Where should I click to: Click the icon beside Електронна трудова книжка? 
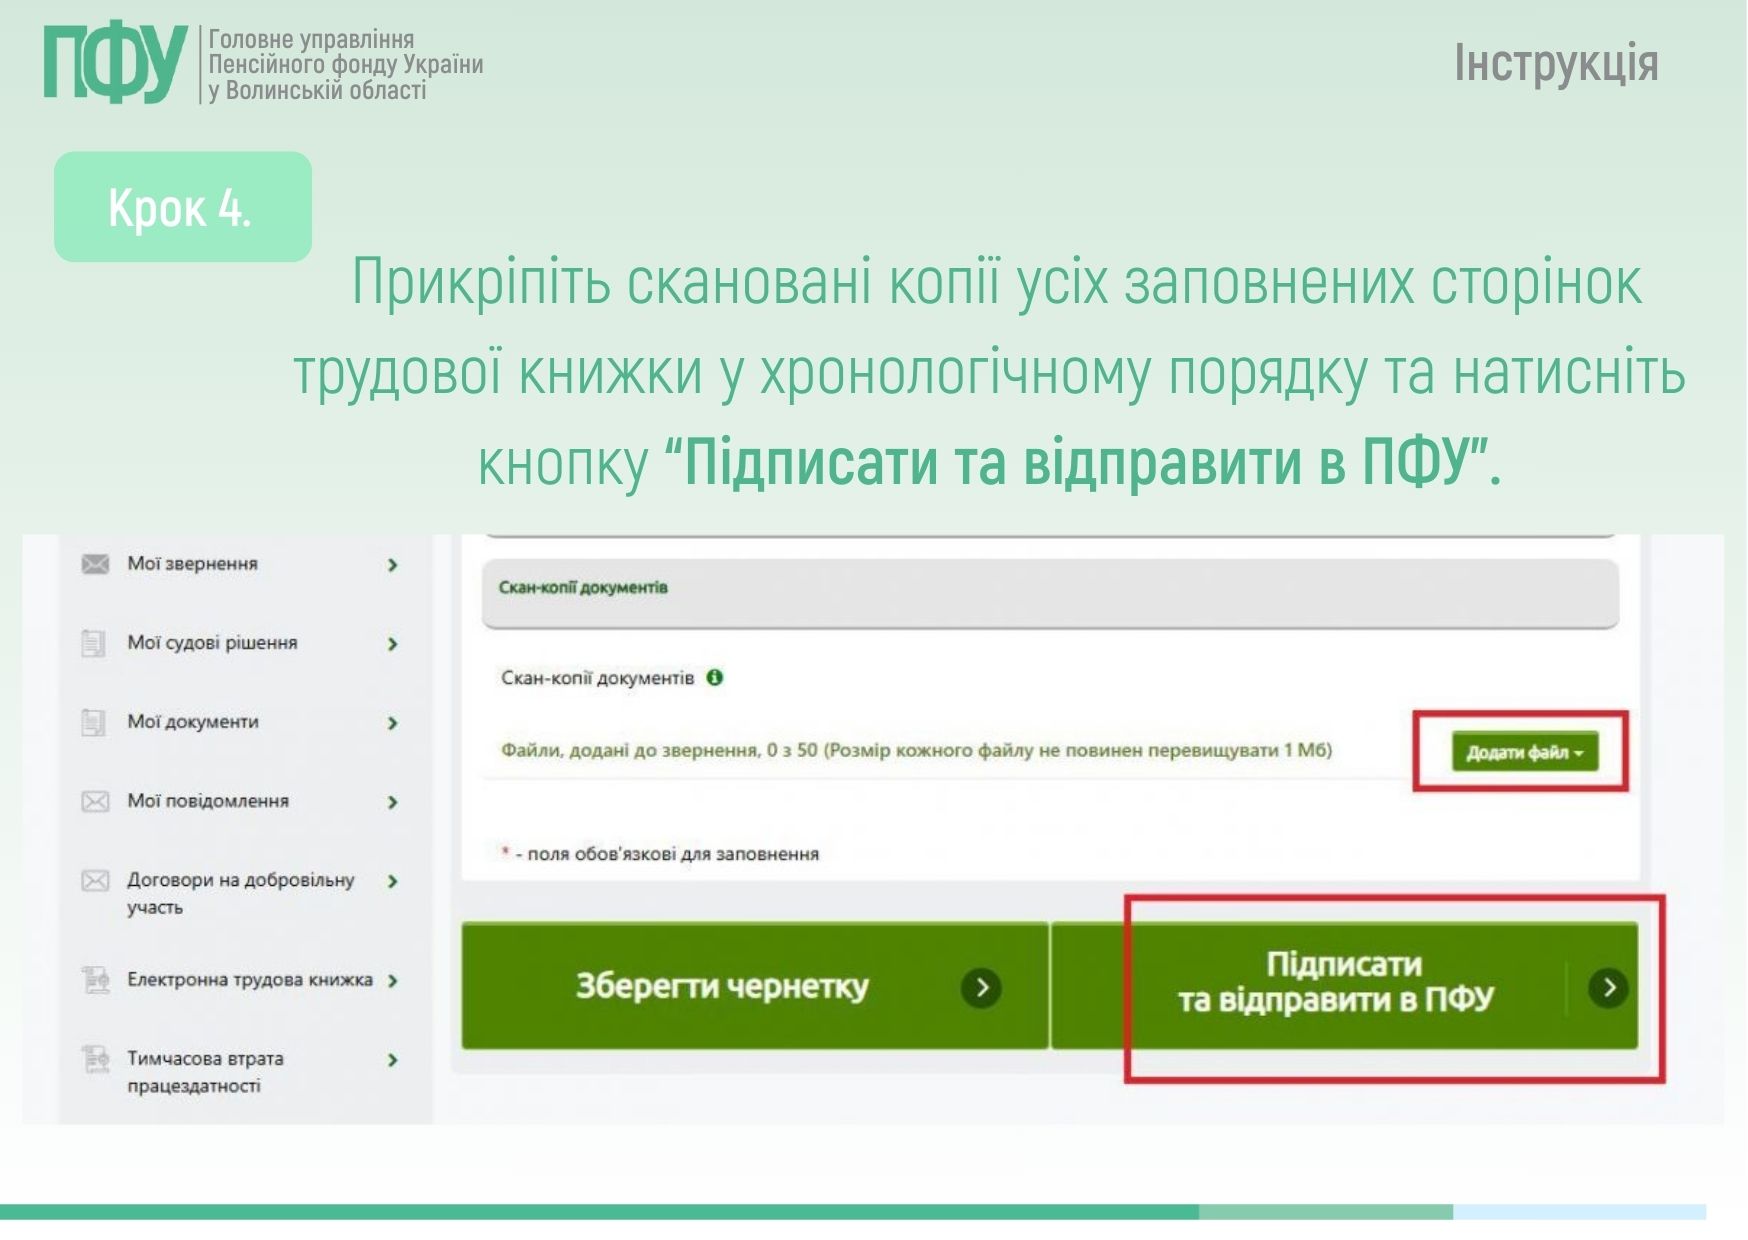tap(96, 980)
